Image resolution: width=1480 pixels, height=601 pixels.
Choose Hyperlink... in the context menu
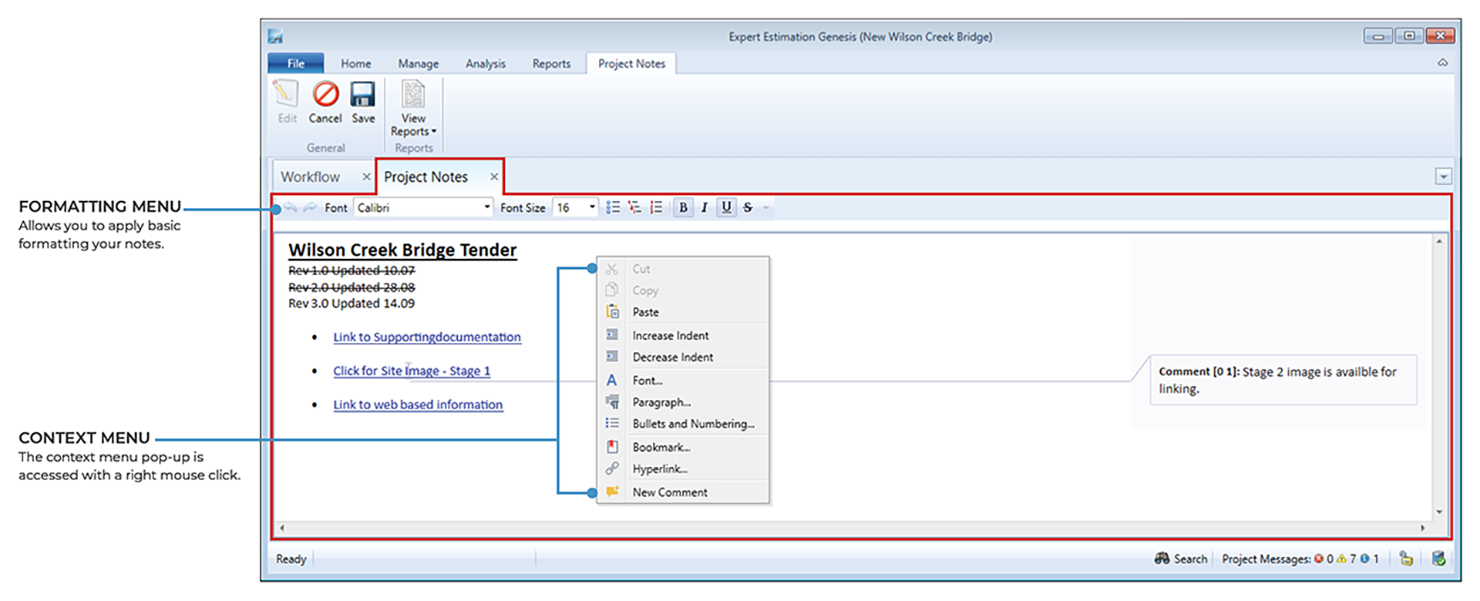659,469
